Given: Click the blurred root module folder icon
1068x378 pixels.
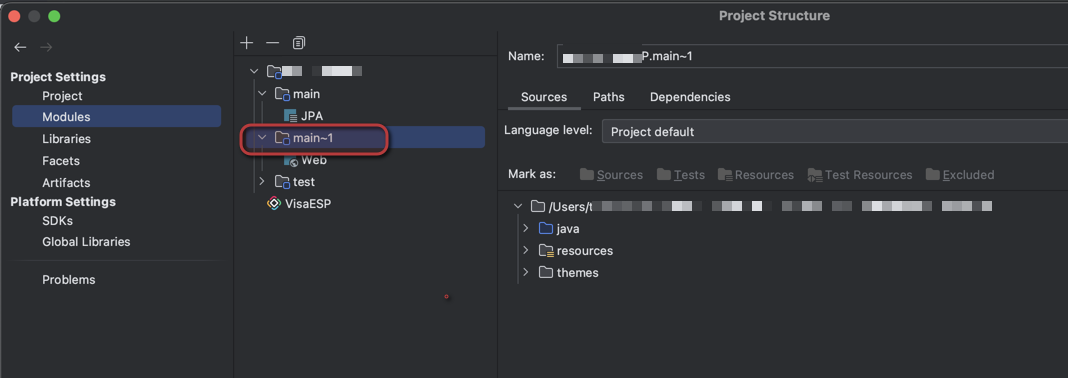Looking at the screenshot, I should pos(274,71).
